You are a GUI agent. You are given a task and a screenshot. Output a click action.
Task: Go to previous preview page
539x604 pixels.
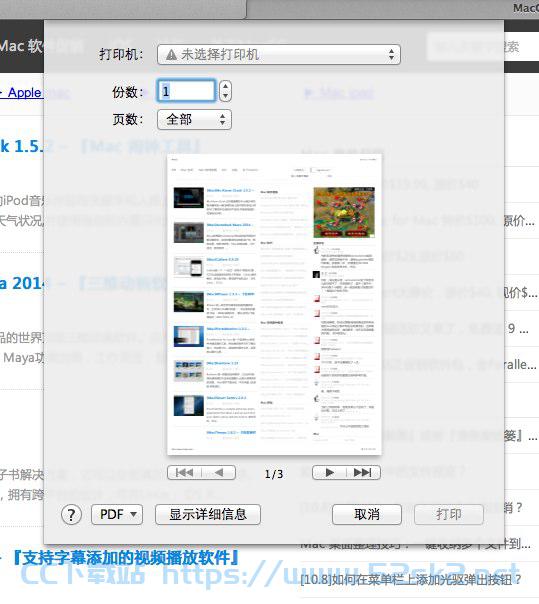click(219, 472)
